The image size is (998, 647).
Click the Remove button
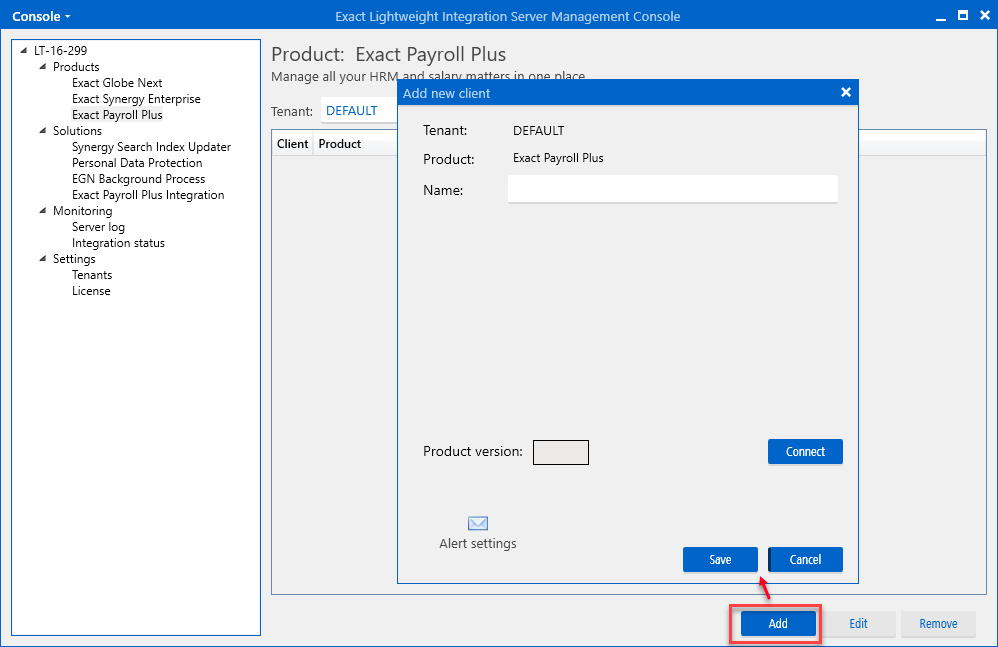tap(938, 623)
